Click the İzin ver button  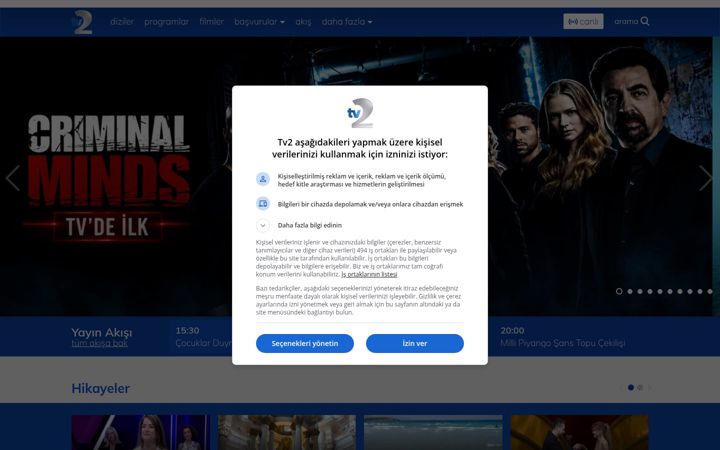[x=415, y=343]
